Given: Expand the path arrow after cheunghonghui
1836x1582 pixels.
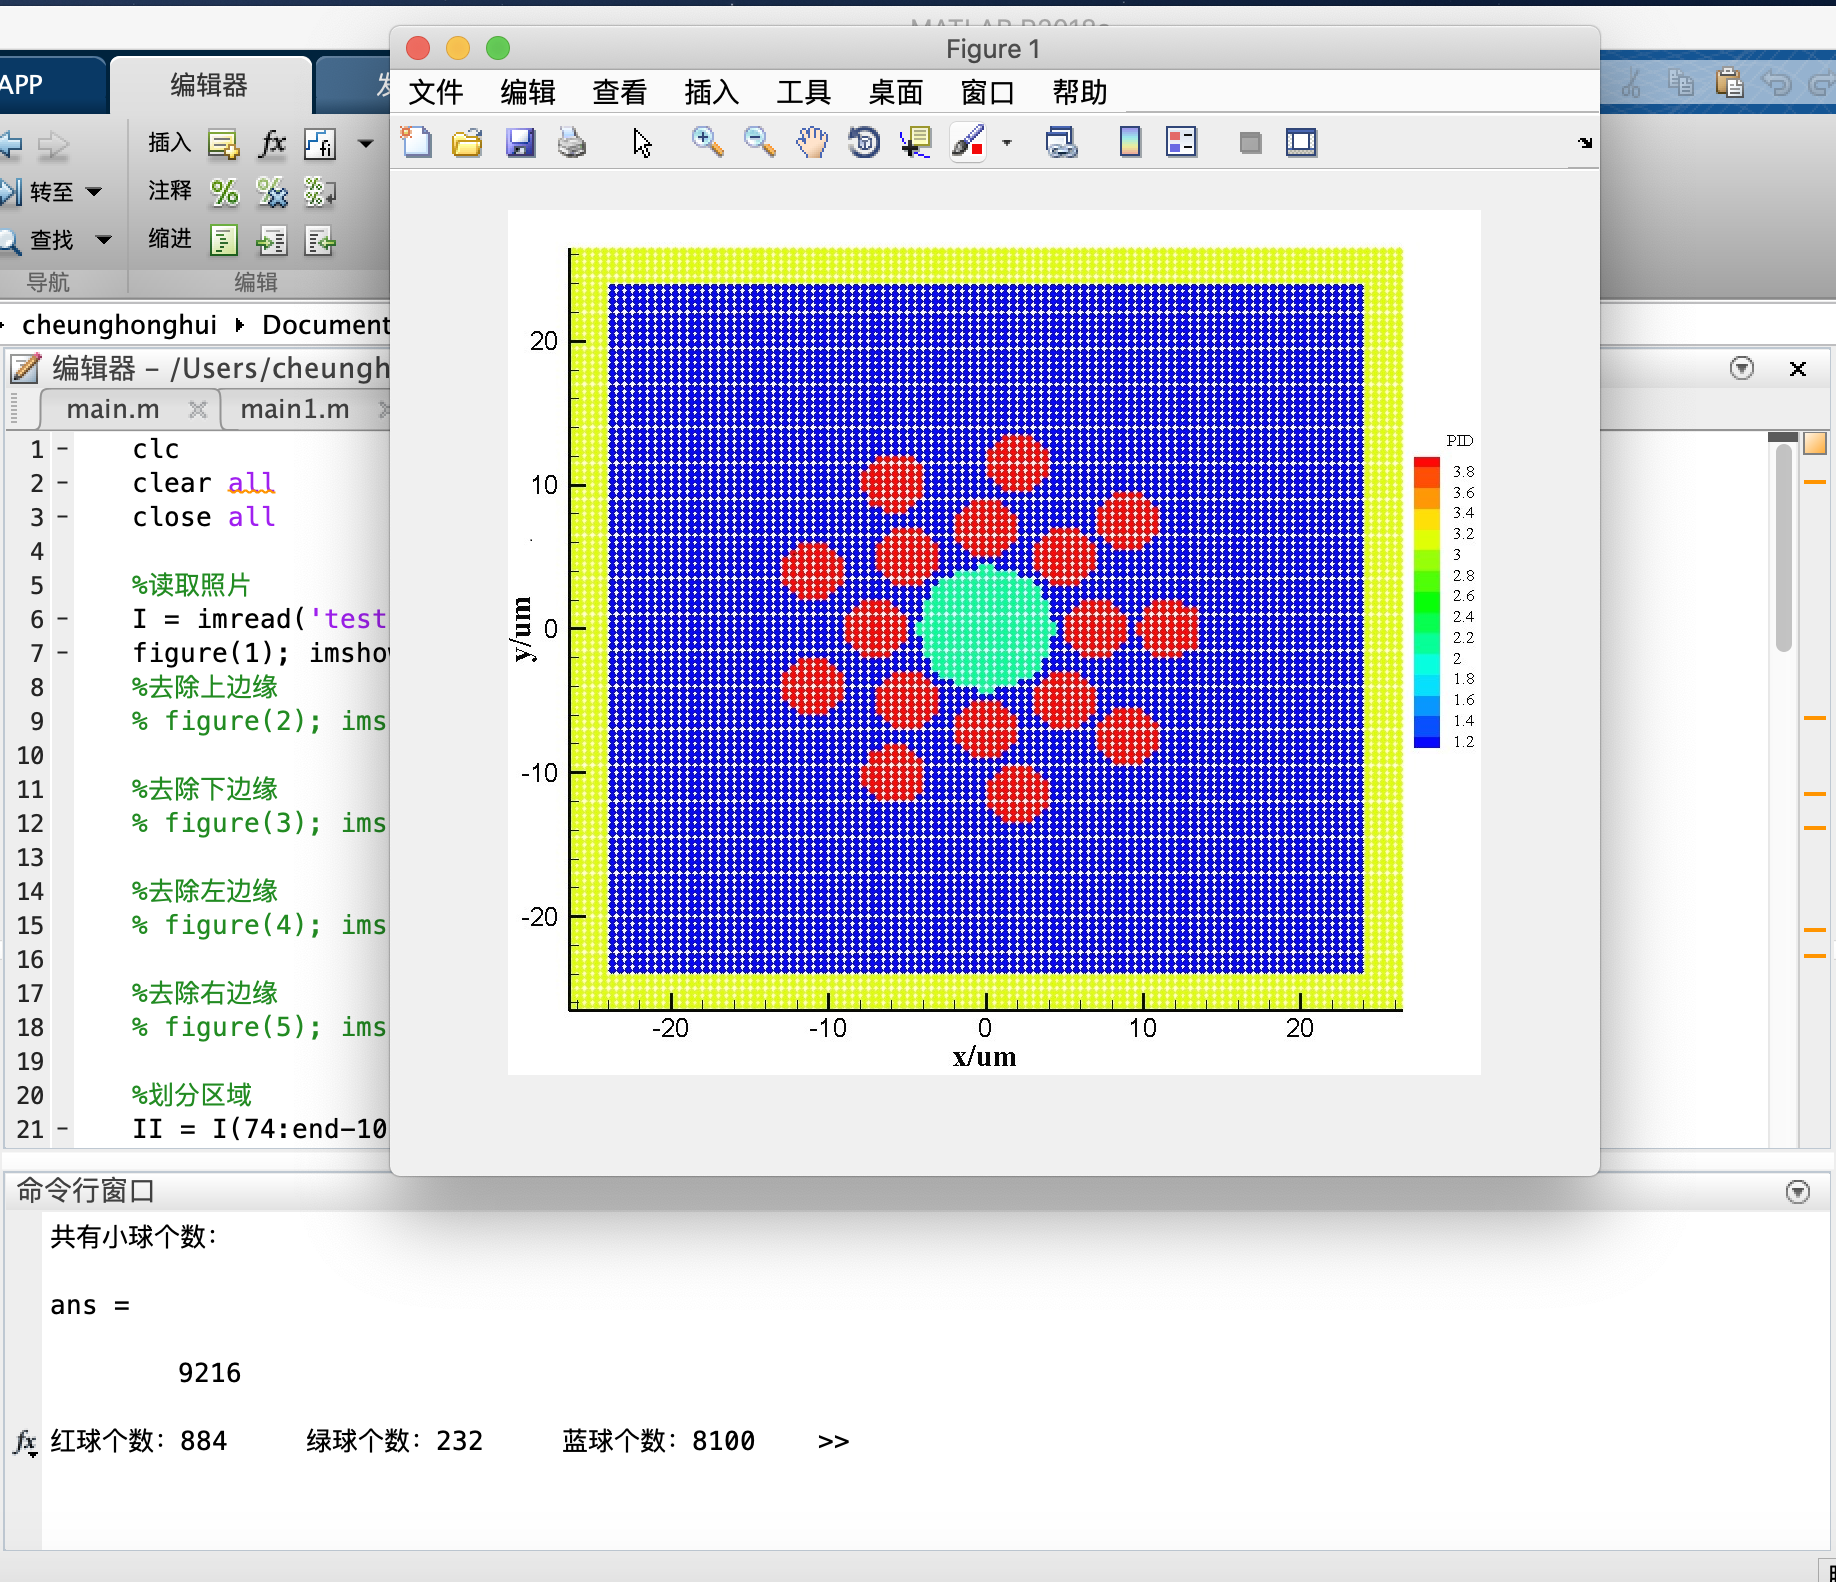Looking at the screenshot, I should 240,325.
